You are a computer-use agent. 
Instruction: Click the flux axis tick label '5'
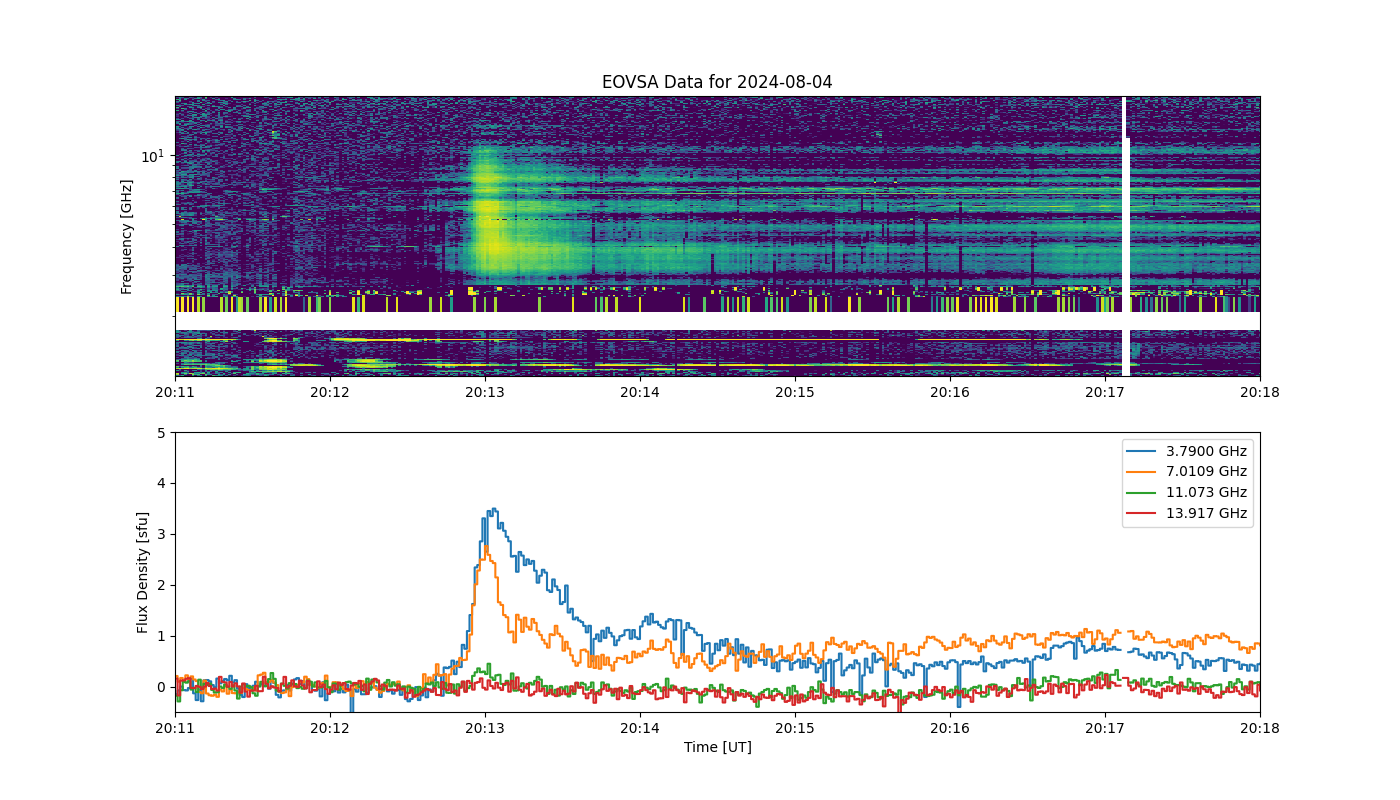pyautogui.click(x=162, y=433)
